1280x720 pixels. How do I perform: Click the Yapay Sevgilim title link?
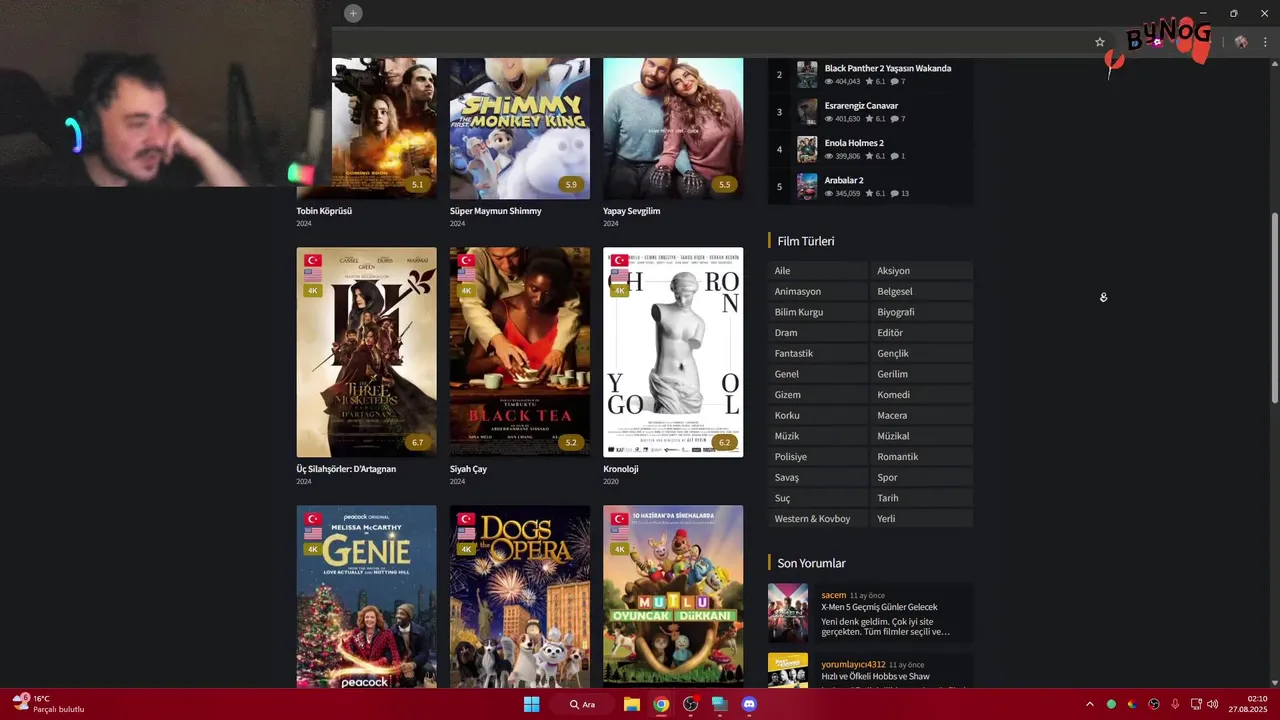click(631, 211)
